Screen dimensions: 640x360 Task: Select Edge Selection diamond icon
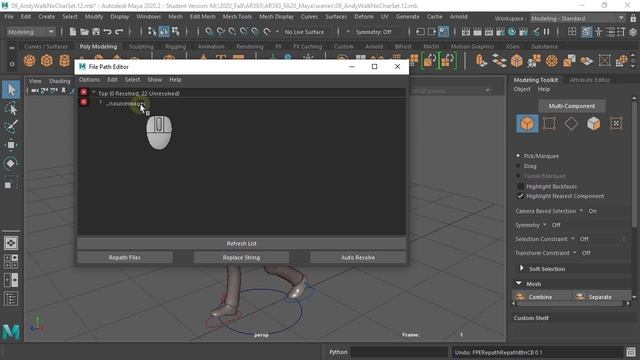(571, 123)
